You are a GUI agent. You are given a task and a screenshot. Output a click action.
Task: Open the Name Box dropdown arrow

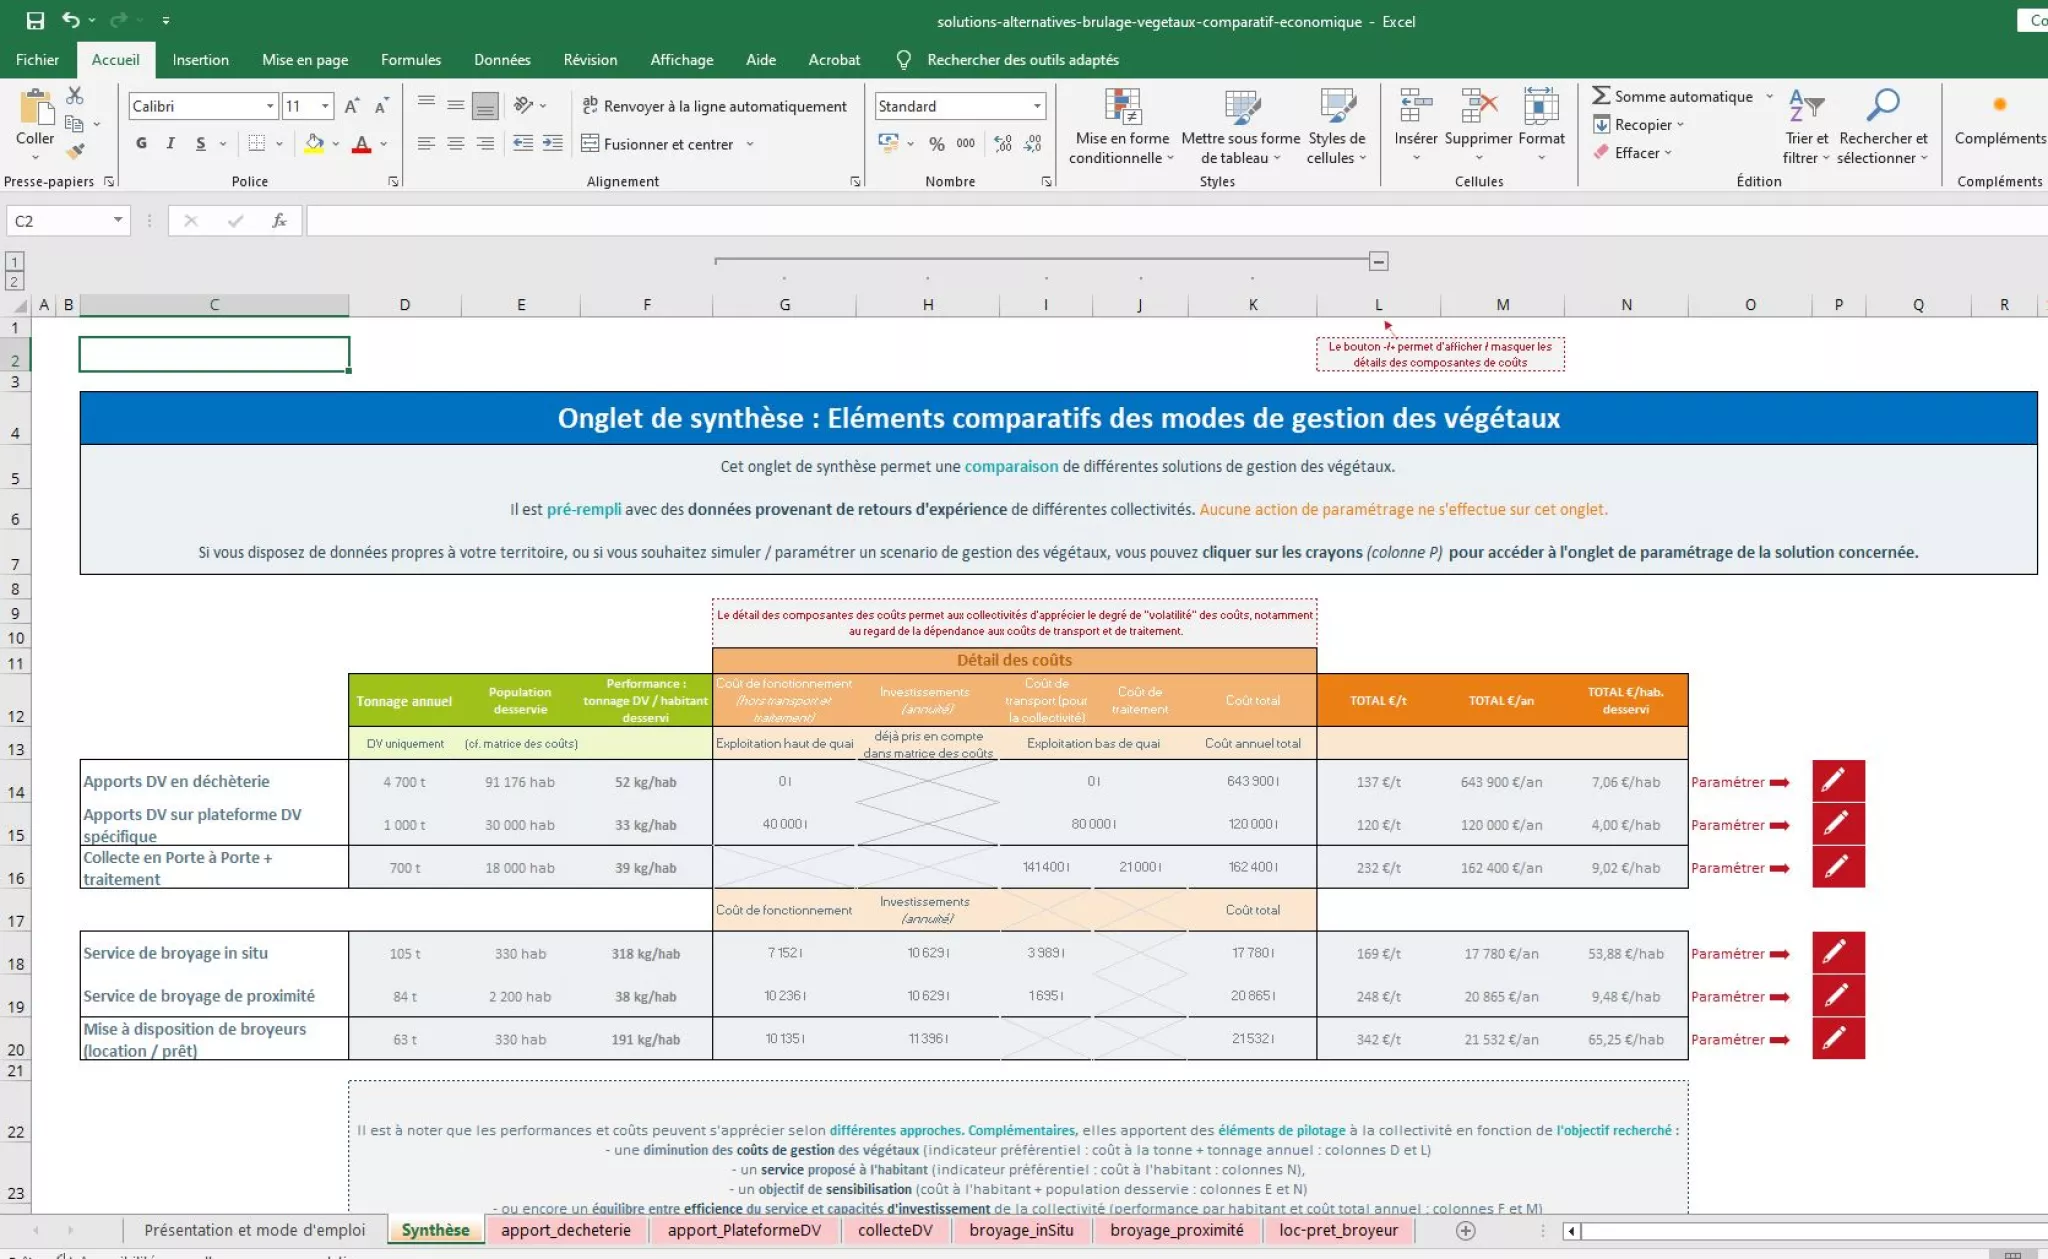(118, 220)
